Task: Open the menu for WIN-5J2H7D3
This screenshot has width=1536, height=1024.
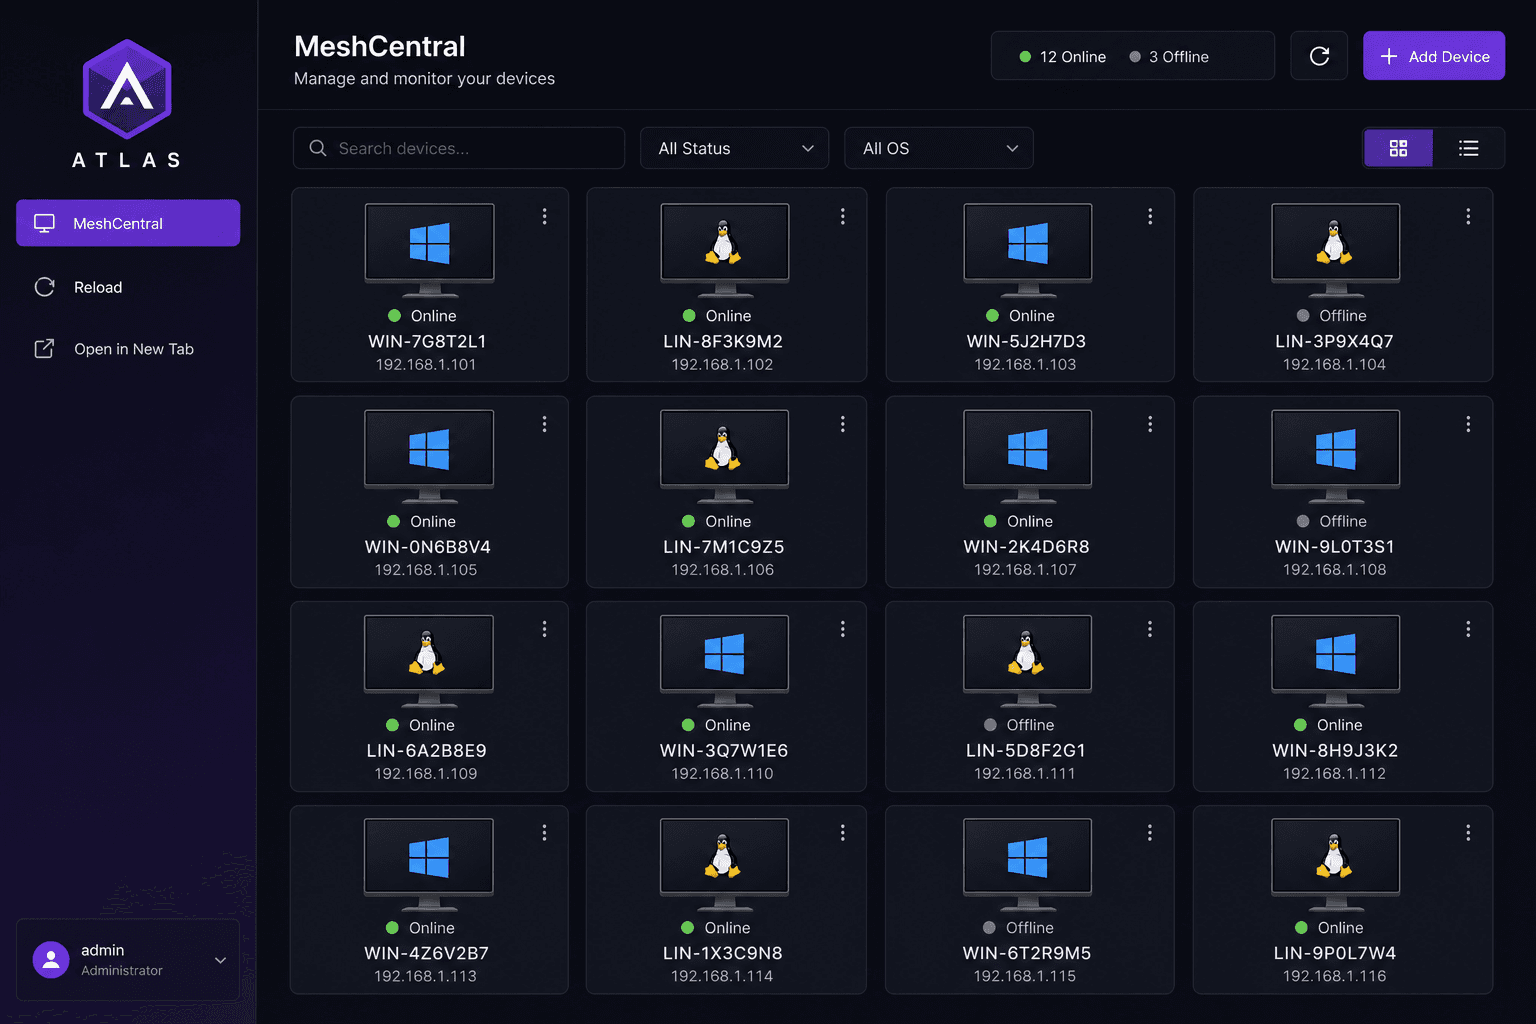Action: tap(1150, 216)
